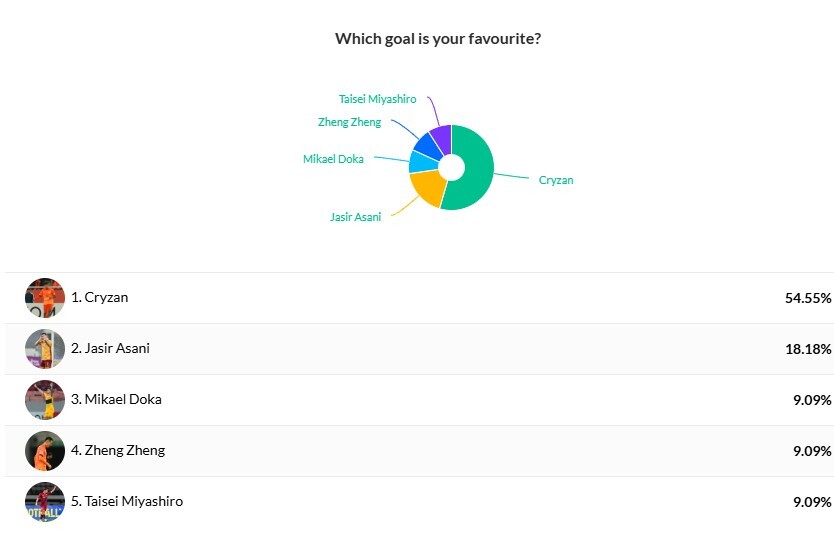Select the dark blue Zheng Zheng slice
The width and height of the screenshot is (834, 544).
coord(429,145)
